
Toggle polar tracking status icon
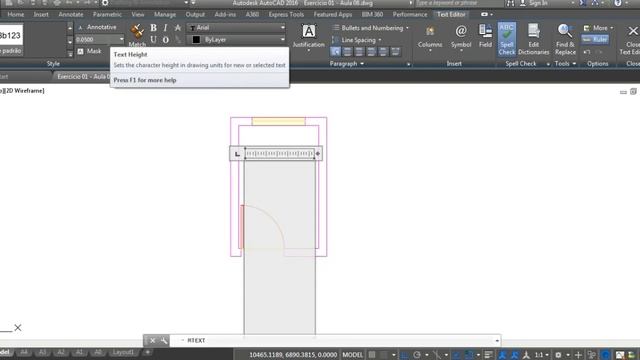(417, 355)
